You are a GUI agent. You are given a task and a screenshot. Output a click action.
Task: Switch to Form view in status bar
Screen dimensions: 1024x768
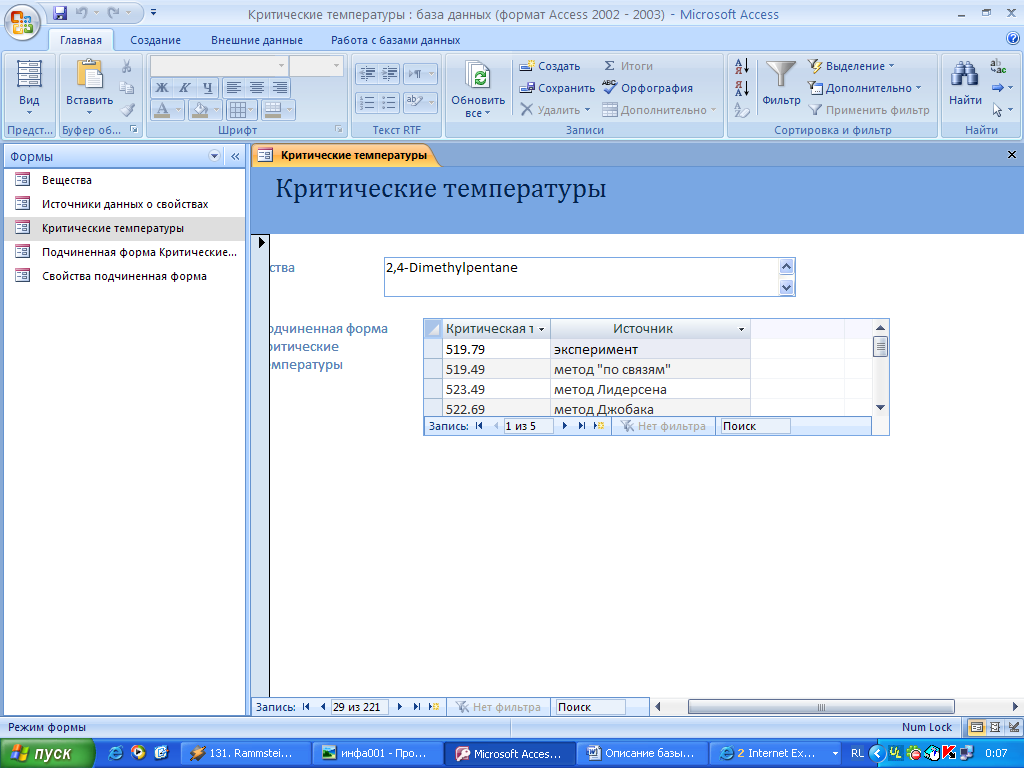(977, 727)
